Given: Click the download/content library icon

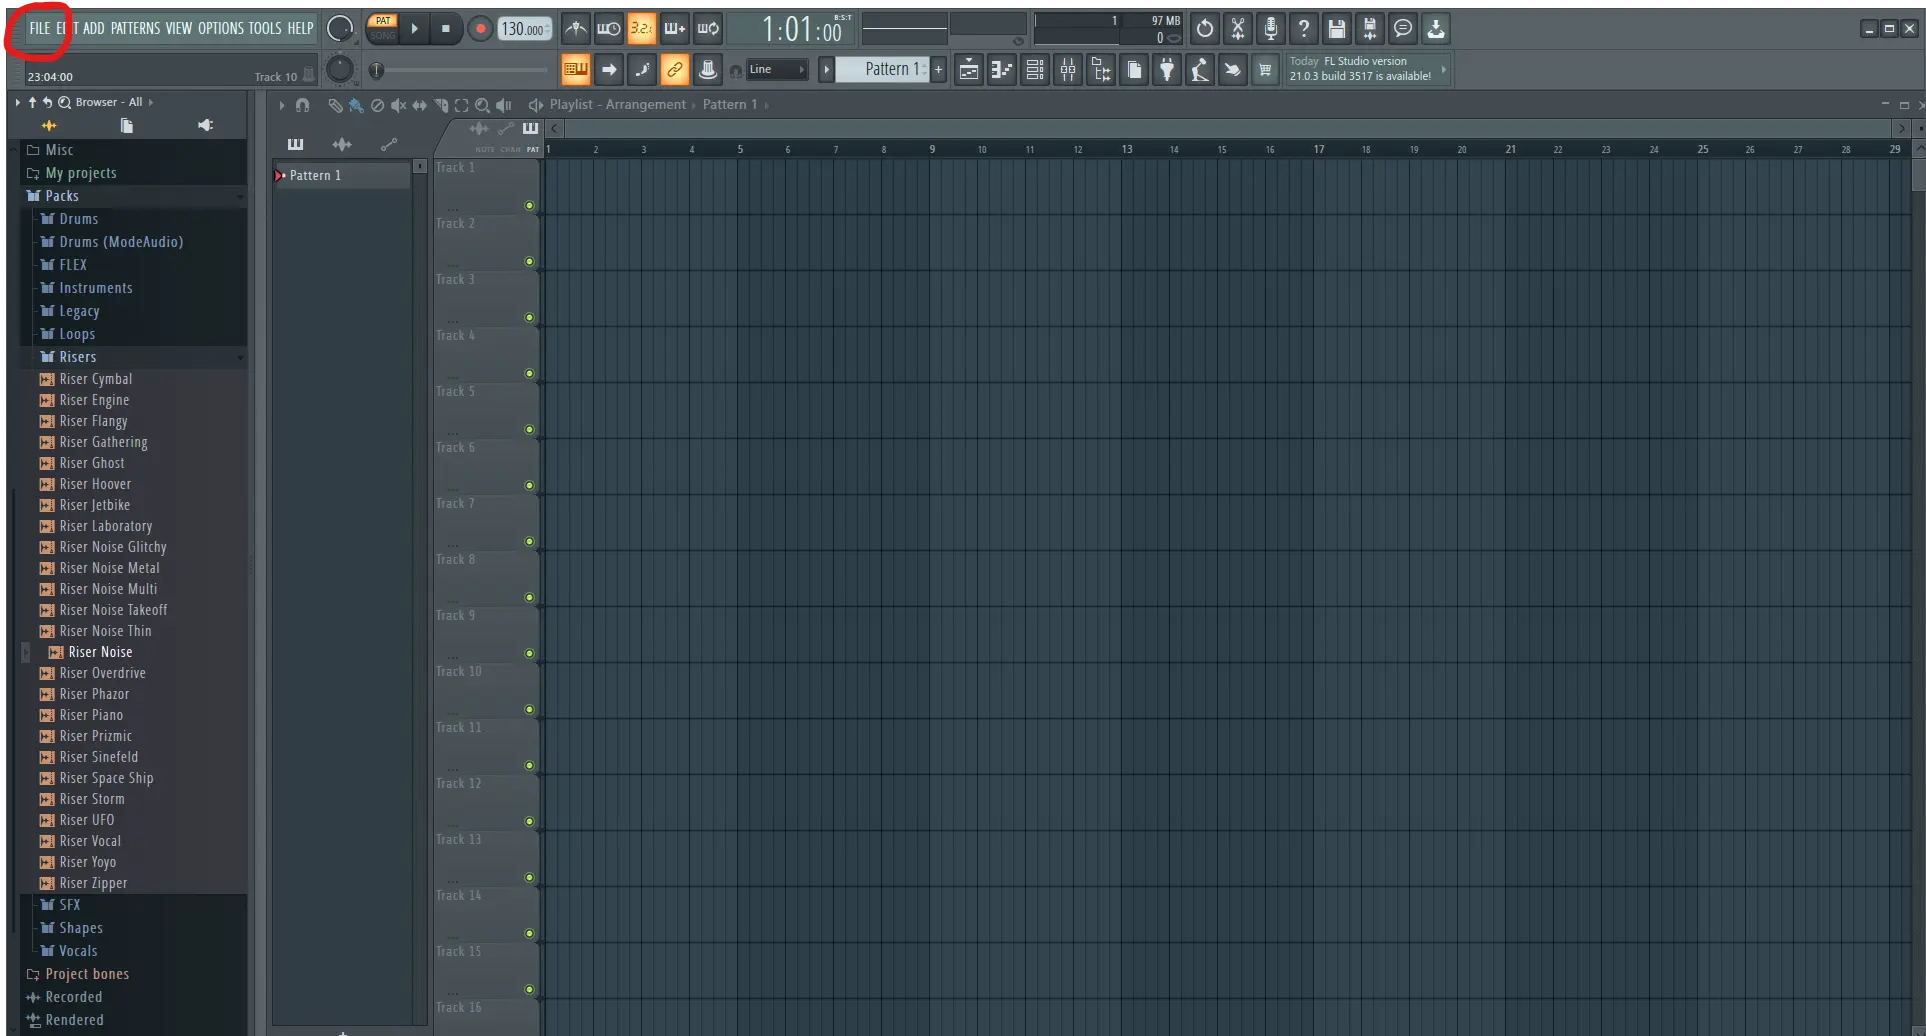Looking at the screenshot, I should (x=1436, y=29).
